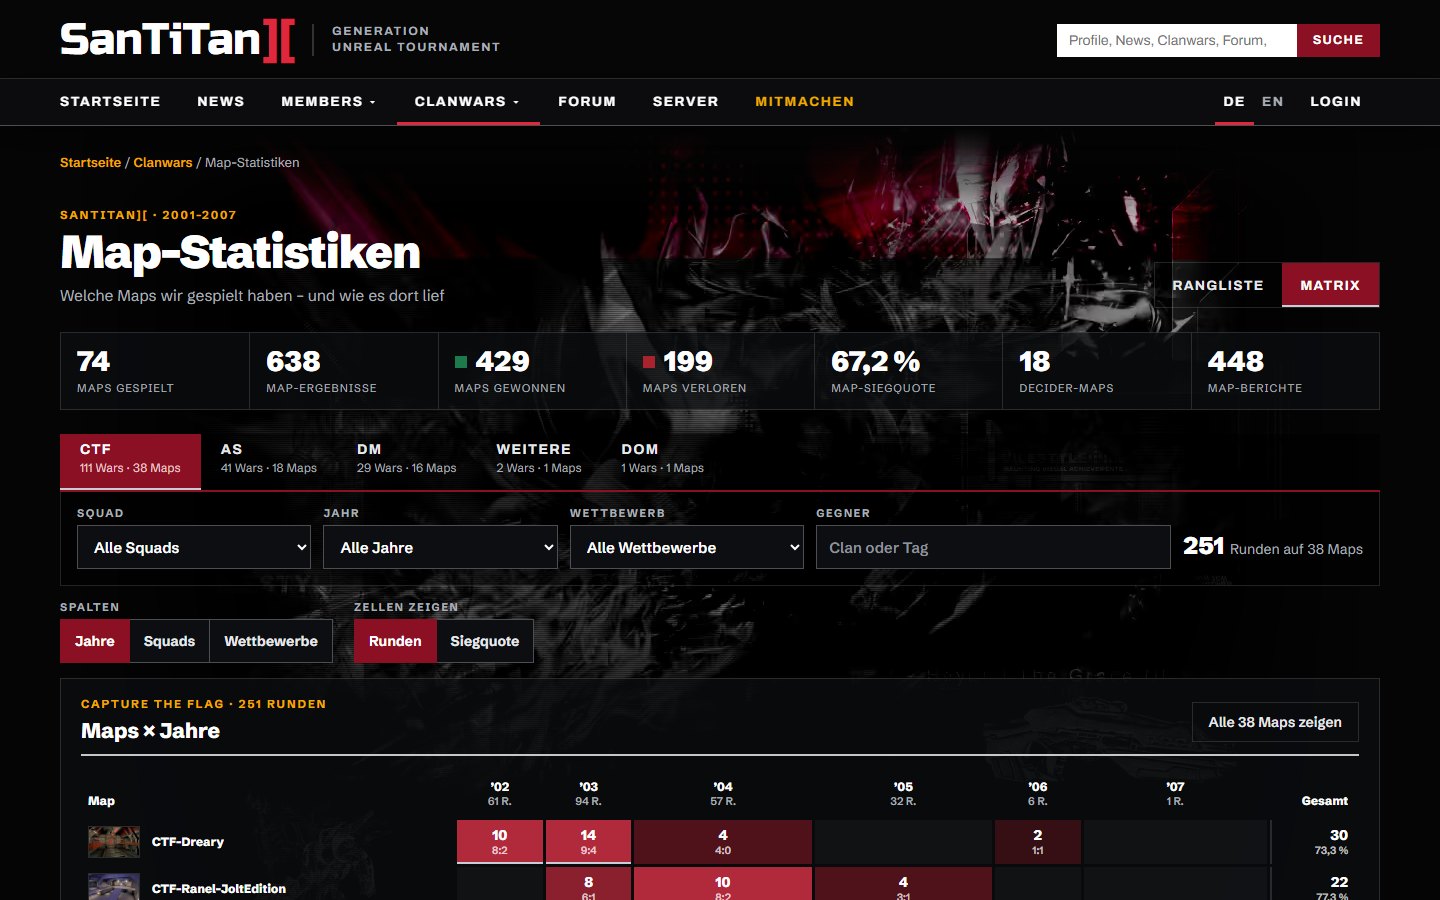Screen dimensions: 1440x900
Task: Switch language to EN
Action: click(1272, 102)
